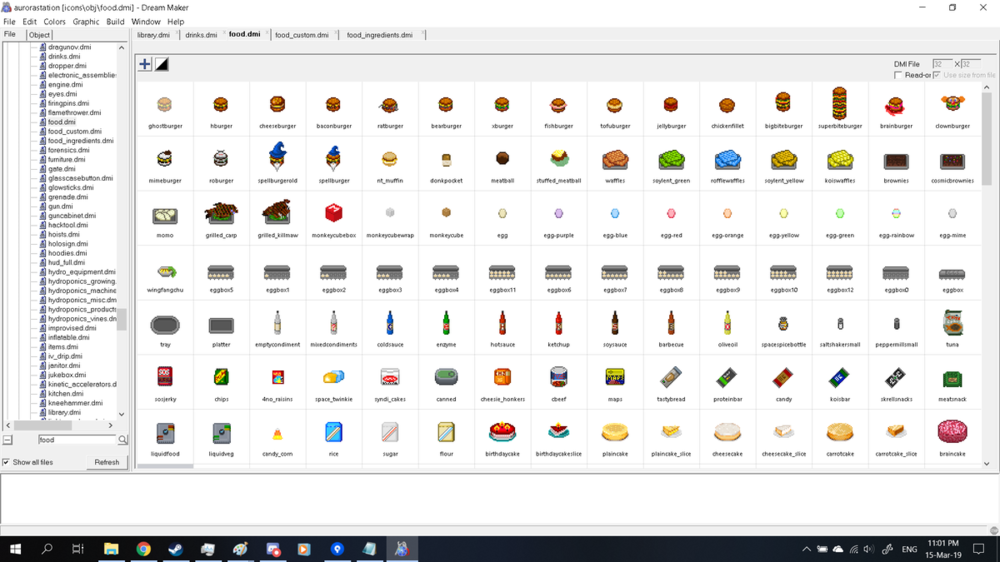Click file tree horizontal scroll right arrow
Viewport: 1000px width, 562px height.
coord(110,425)
